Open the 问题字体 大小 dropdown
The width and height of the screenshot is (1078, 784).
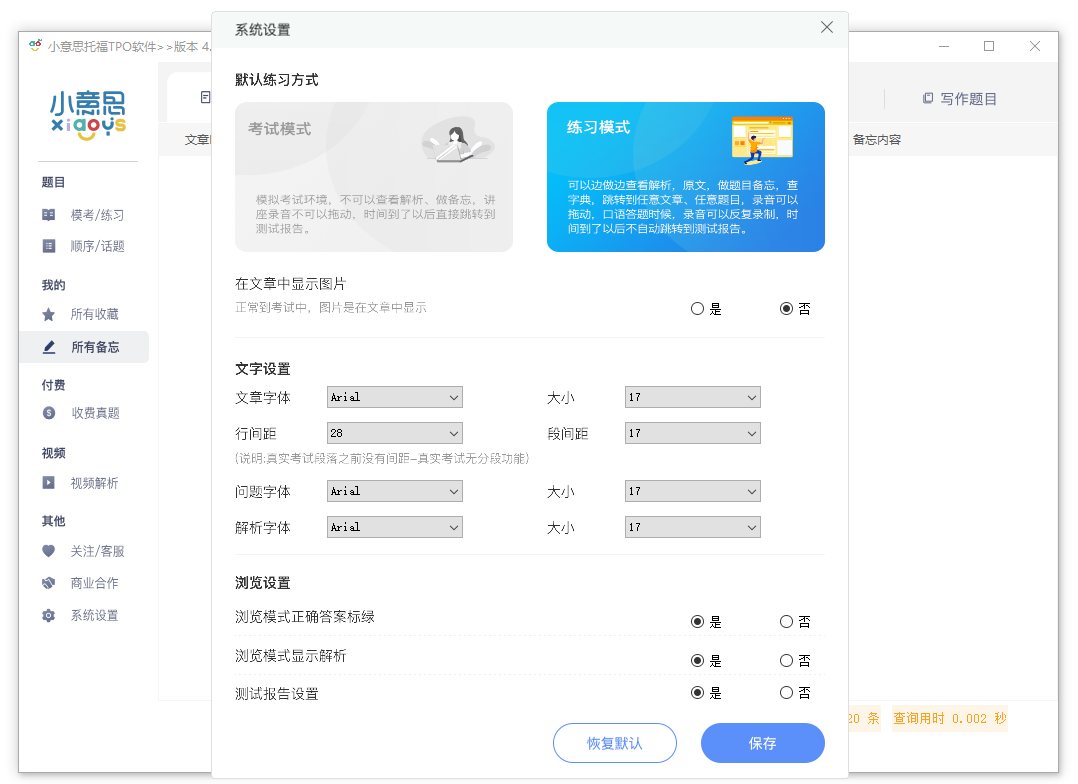click(x=692, y=491)
